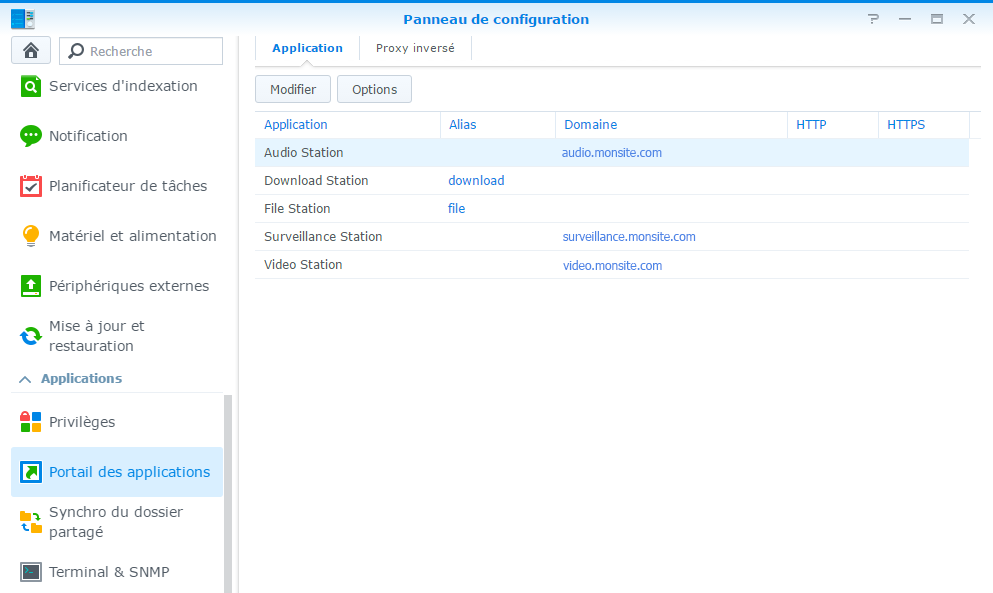This screenshot has width=993, height=593.
Task: Sort by the Alias column header
Action: coord(498,125)
